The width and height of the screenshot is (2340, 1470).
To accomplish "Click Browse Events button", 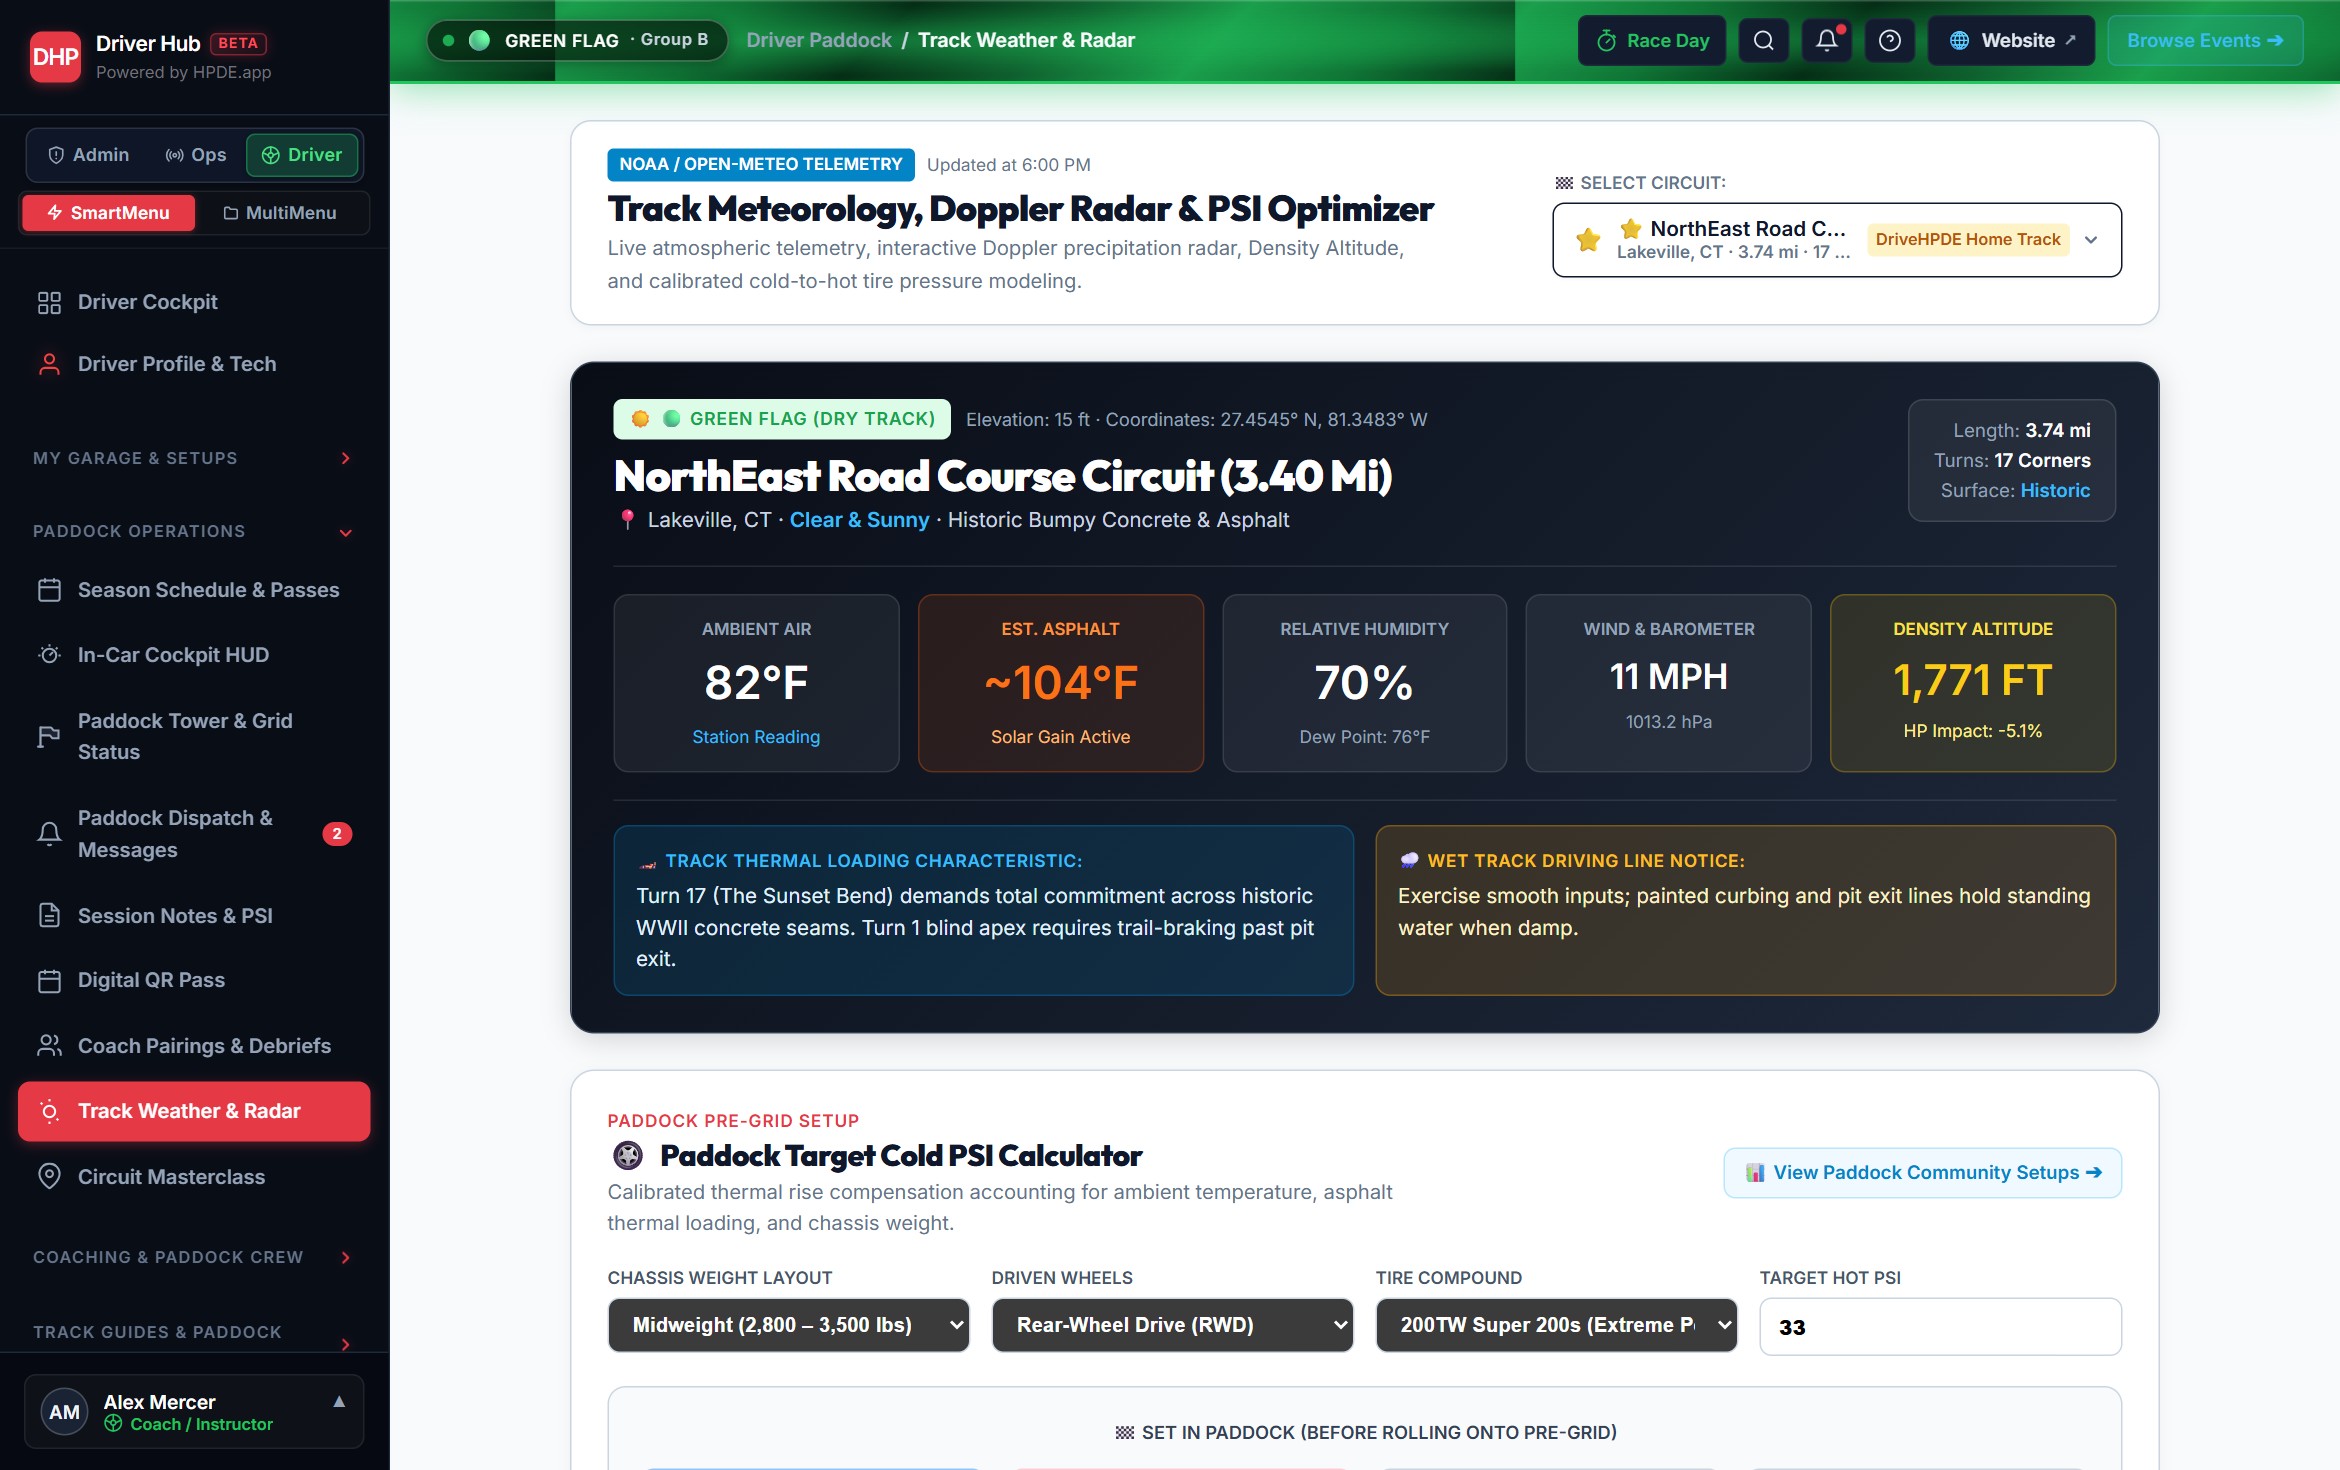I will point(2205,41).
